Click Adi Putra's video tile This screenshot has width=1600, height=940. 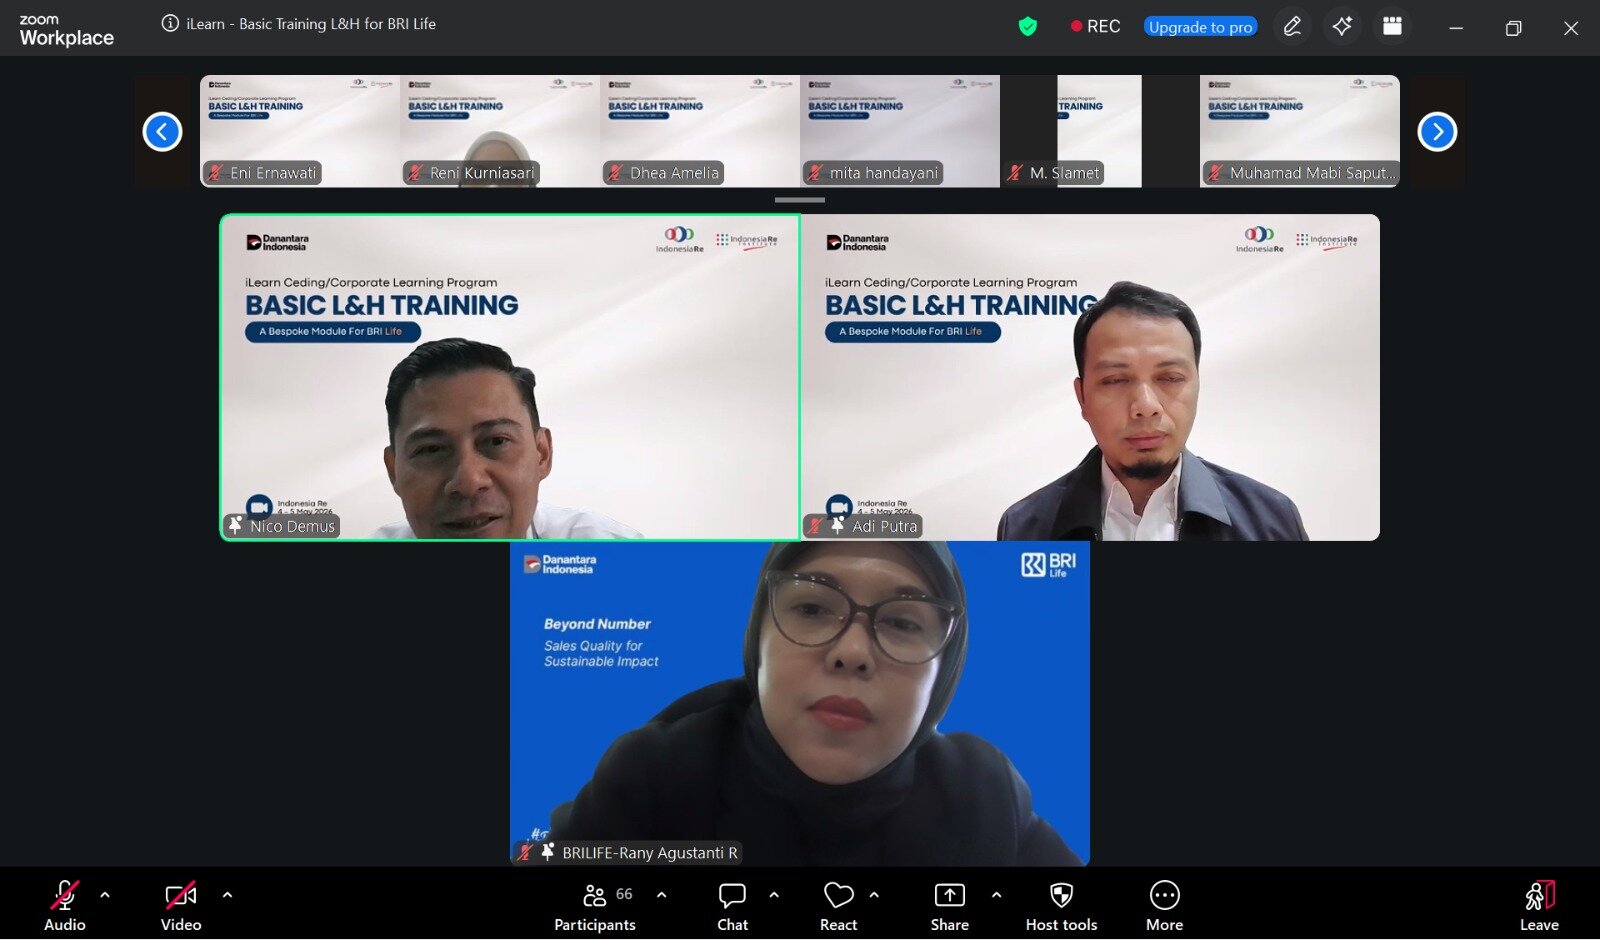(1090, 378)
